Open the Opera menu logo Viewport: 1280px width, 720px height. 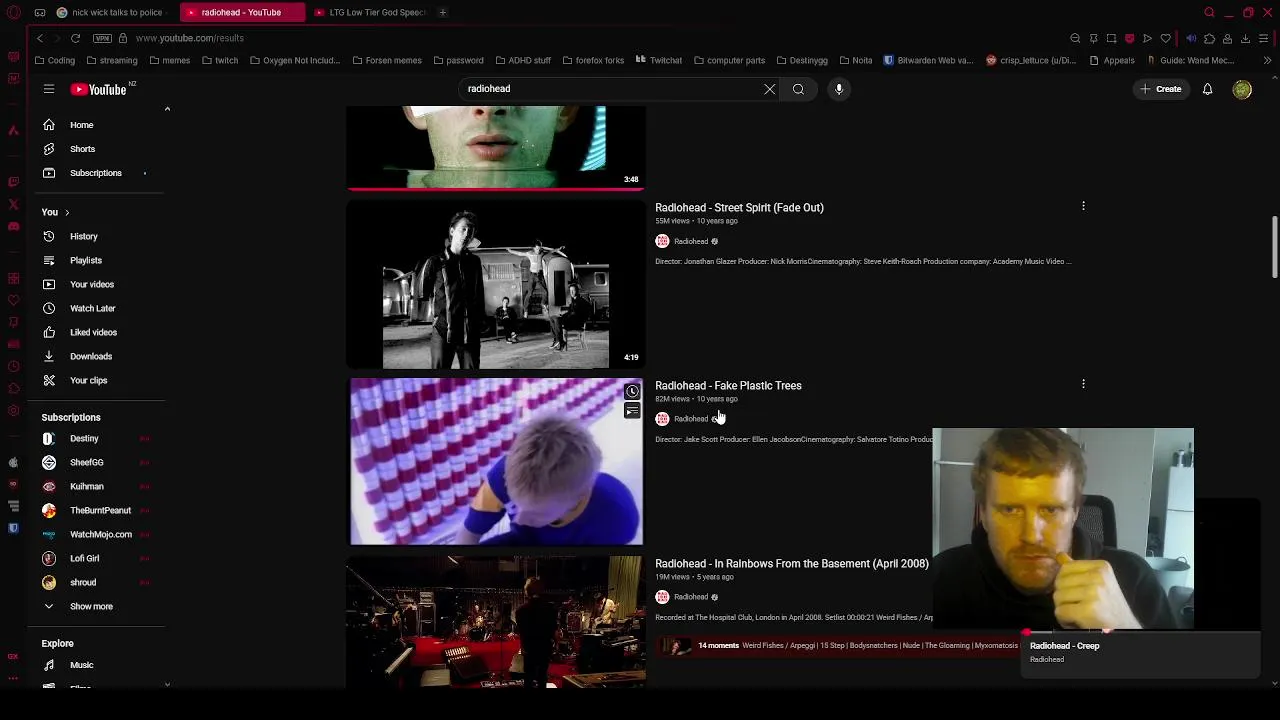pyautogui.click(x=14, y=12)
